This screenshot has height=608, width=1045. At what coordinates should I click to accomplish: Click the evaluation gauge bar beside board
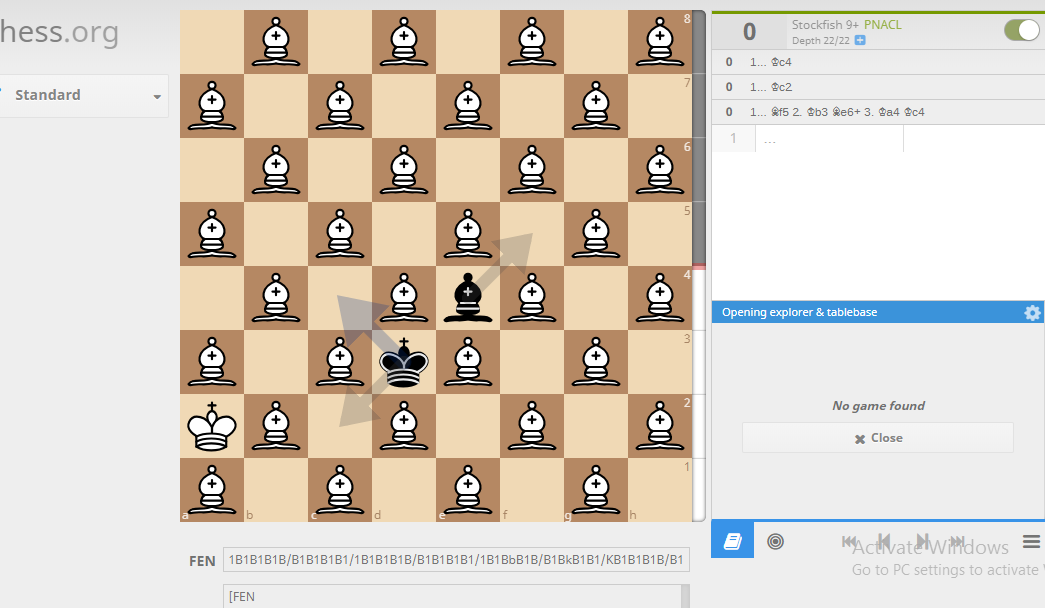[698, 265]
